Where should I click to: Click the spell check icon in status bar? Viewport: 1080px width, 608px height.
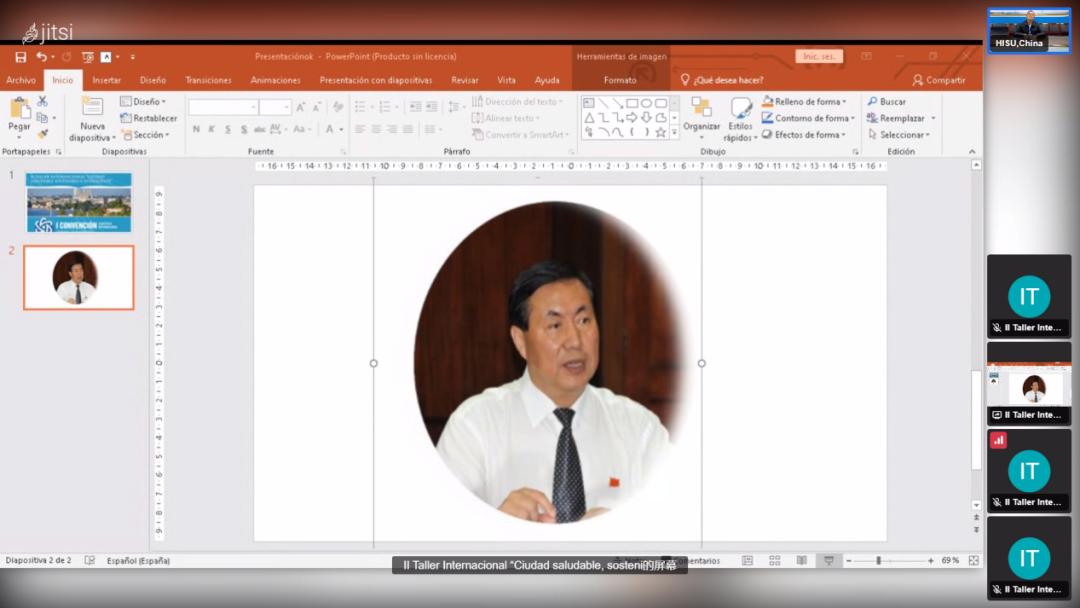[x=90, y=561]
